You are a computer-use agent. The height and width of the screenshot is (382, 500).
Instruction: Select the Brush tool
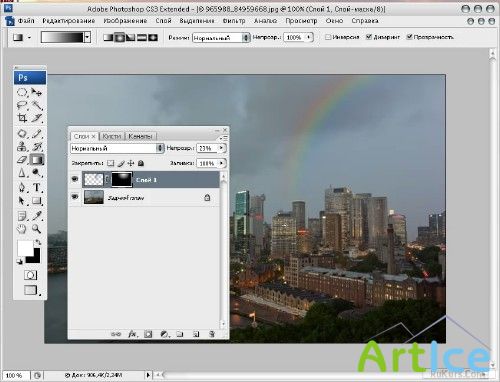click(37, 134)
